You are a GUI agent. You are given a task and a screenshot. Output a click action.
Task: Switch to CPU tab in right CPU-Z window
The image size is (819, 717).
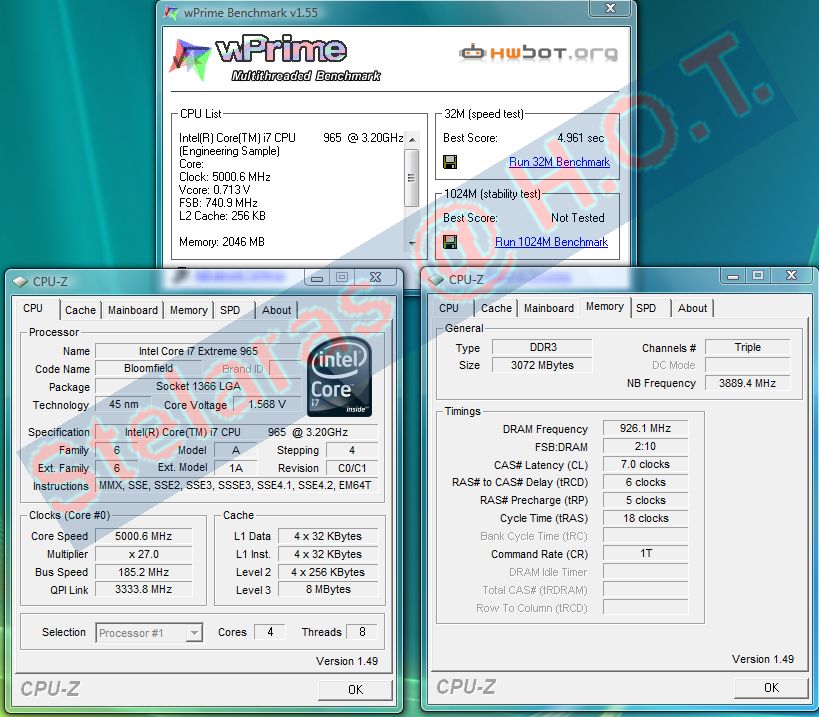449,308
